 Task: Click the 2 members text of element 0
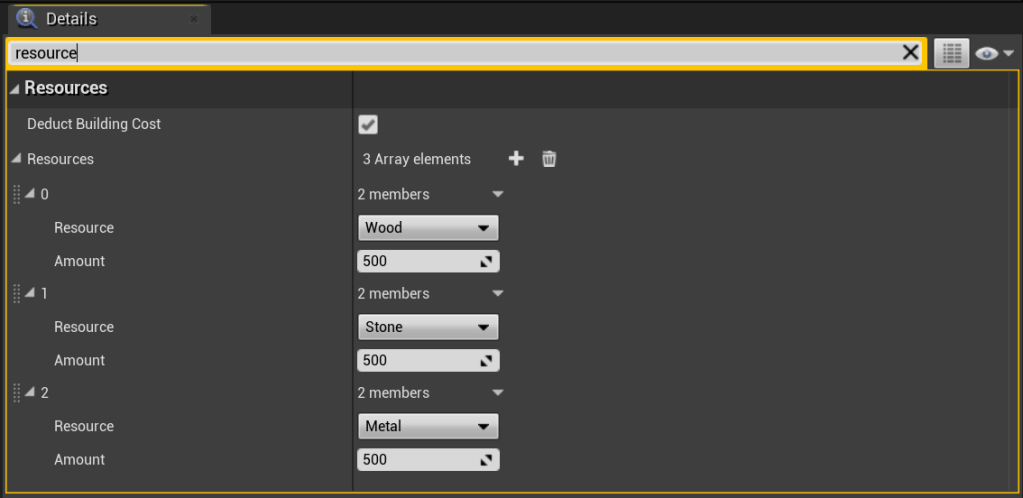point(393,195)
